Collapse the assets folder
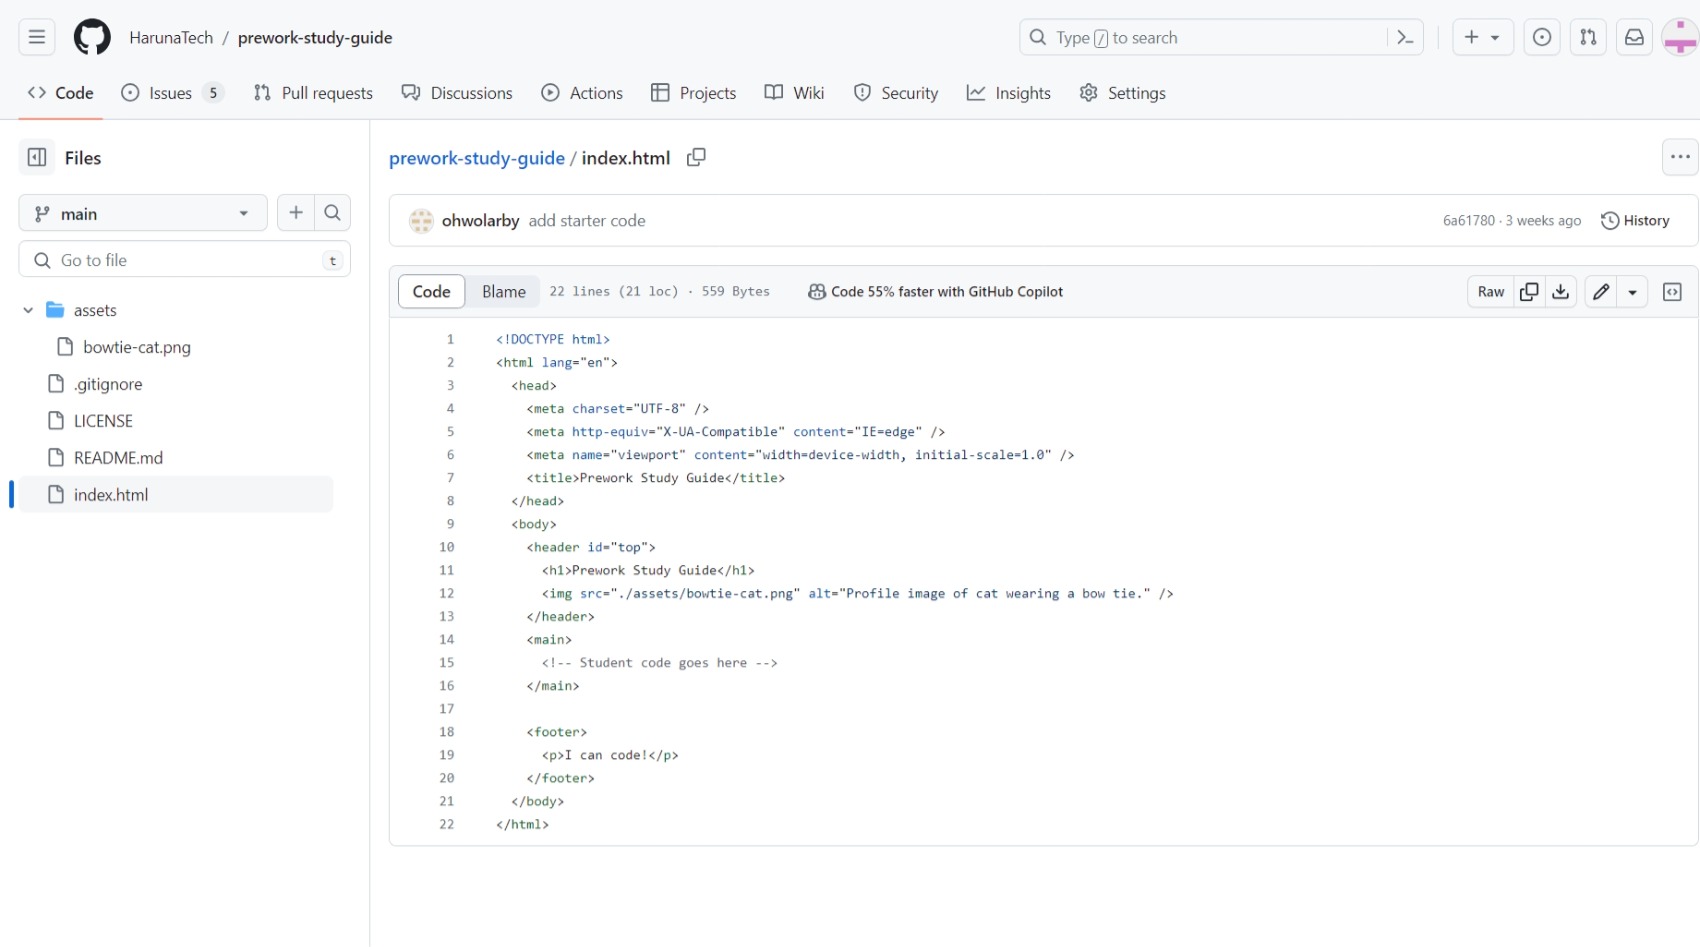1700x947 pixels. 28,310
